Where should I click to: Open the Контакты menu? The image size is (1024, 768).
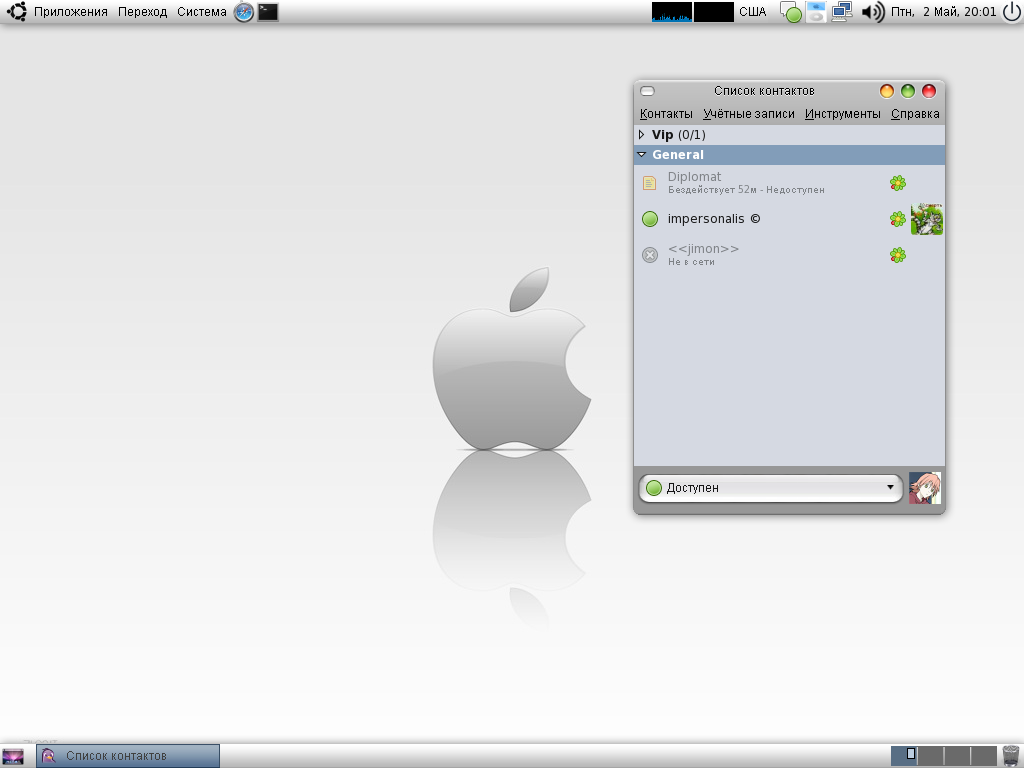[x=666, y=114]
